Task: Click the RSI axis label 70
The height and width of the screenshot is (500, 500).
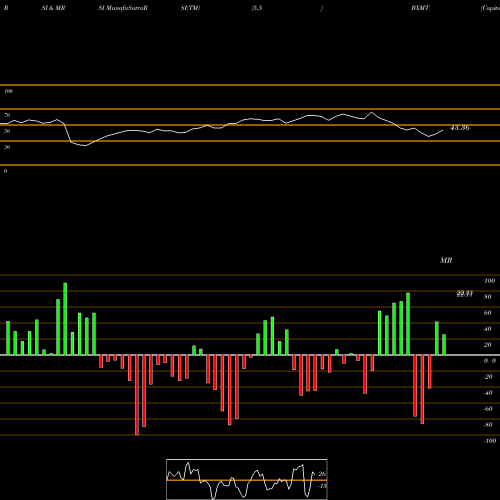Action: (7, 115)
